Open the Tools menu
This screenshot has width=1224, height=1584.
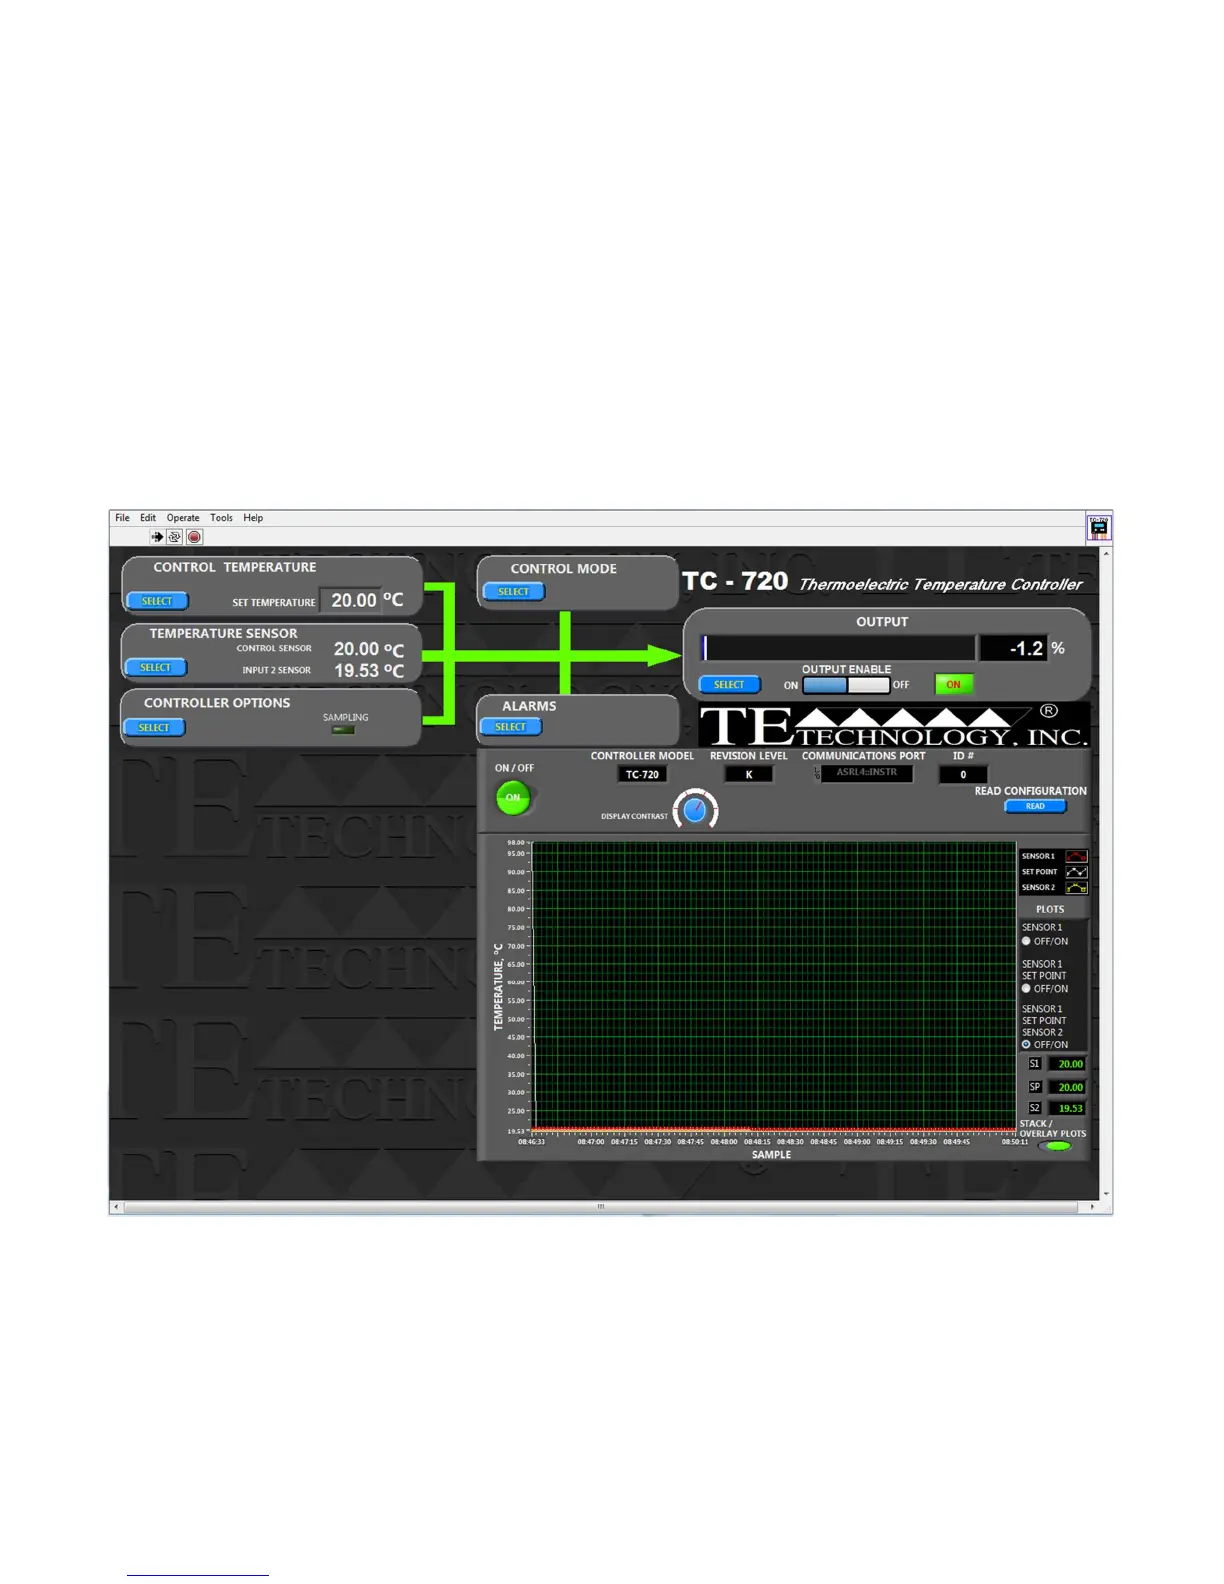[x=221, y=518]
